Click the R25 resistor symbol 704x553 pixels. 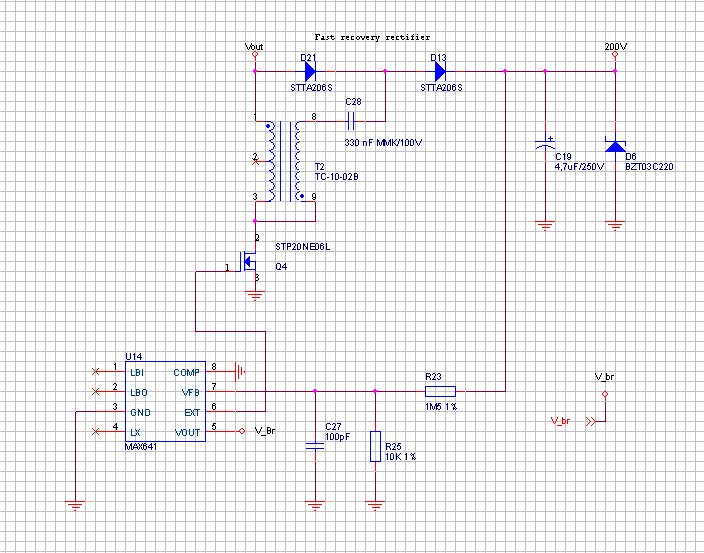pos(375,446)
